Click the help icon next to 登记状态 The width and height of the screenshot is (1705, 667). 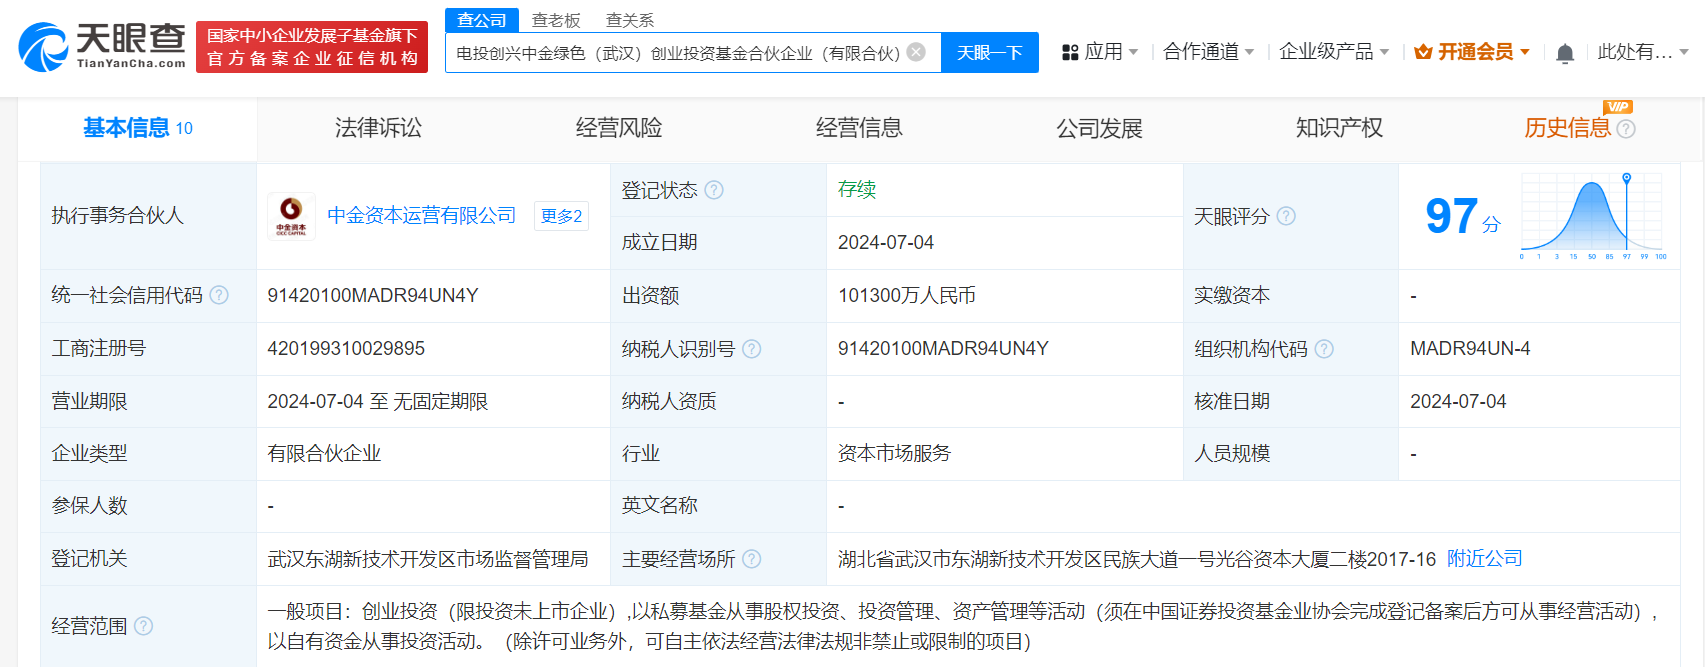point(714,190)
